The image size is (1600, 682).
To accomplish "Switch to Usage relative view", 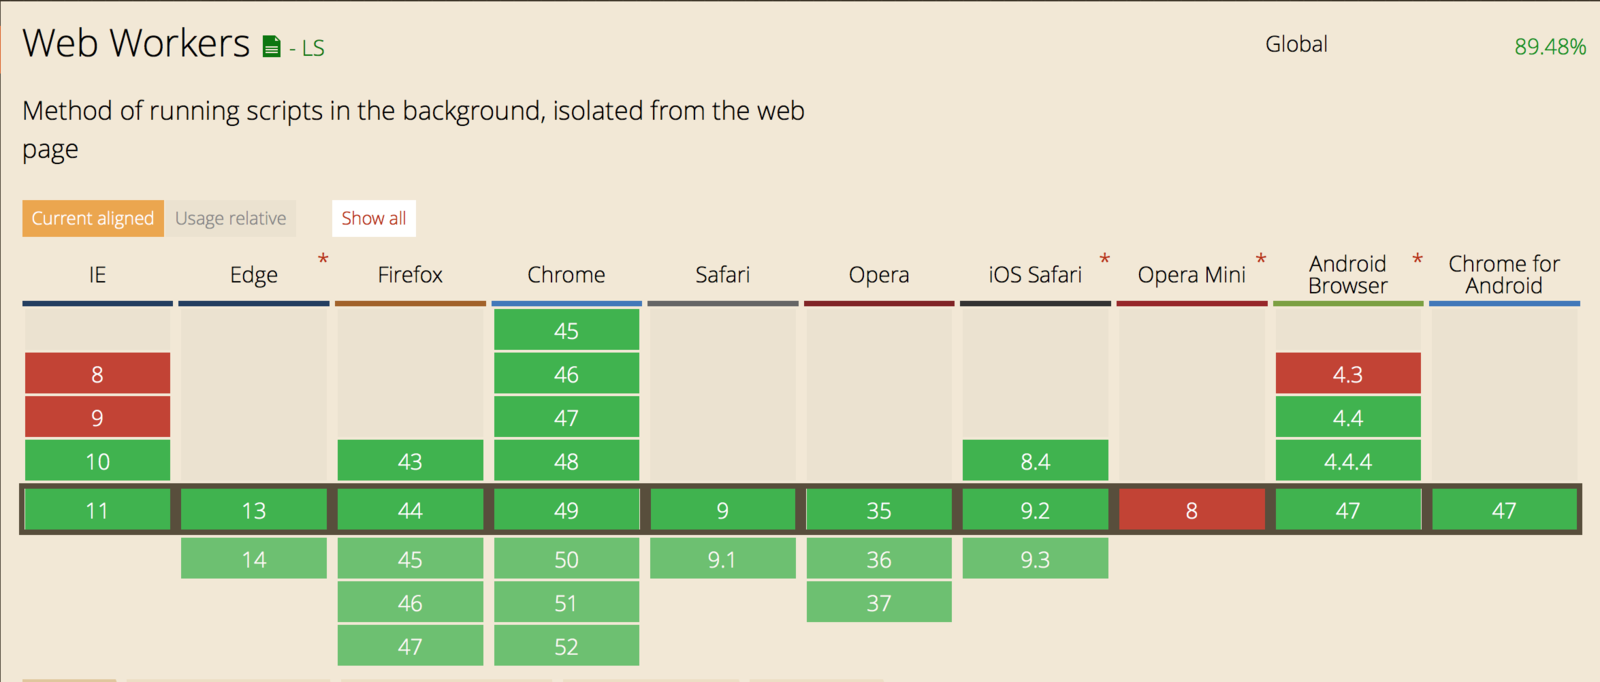I will 230,218.
